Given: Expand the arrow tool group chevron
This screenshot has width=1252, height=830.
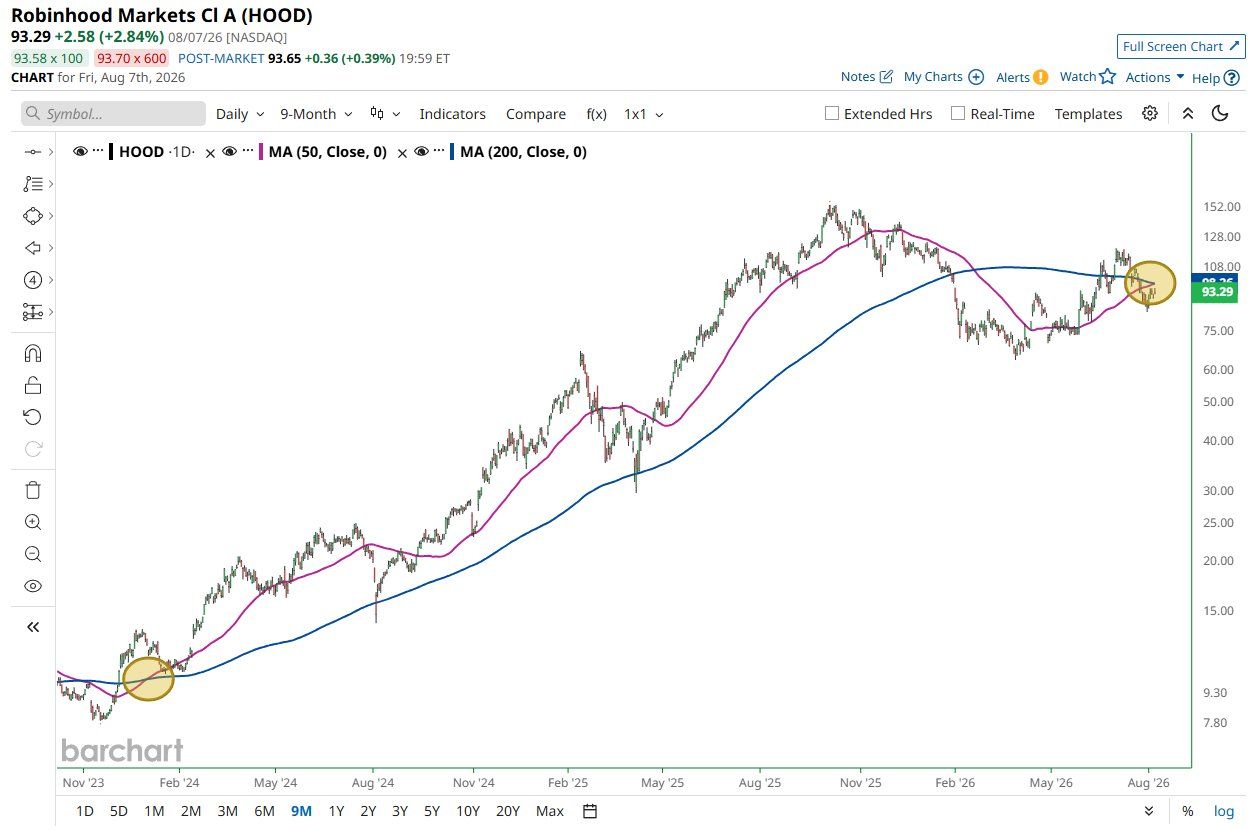Looking at the screenshot, I should 50,248.
